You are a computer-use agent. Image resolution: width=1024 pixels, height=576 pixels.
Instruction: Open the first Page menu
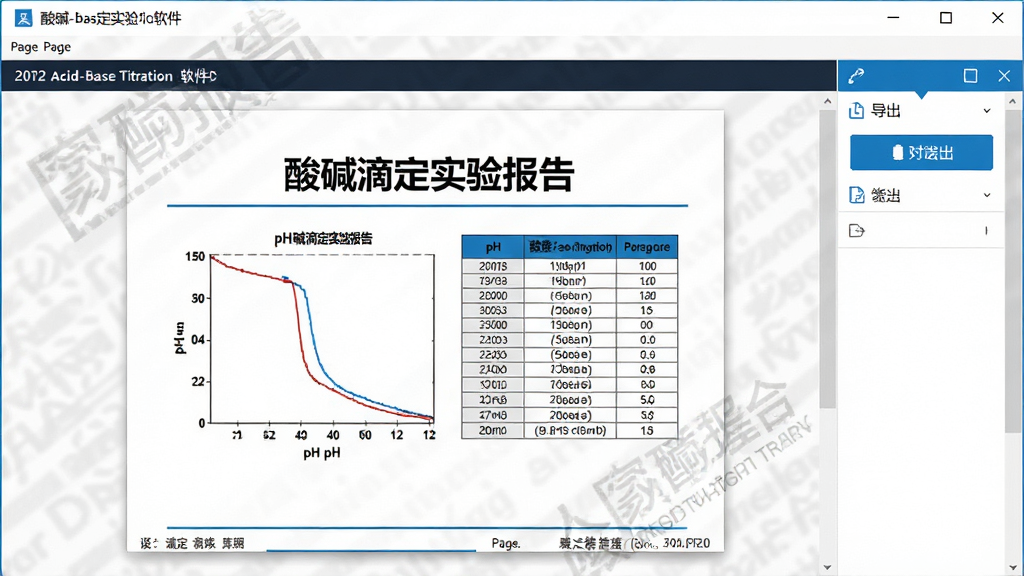pos(24,47)
